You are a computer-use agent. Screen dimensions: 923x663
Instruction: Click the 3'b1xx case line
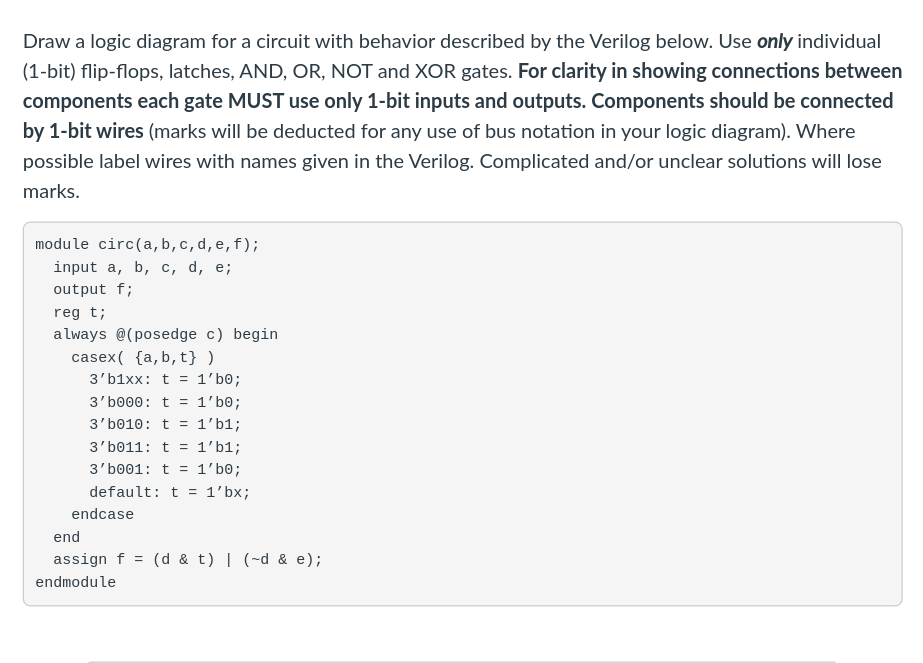(165, 380)
